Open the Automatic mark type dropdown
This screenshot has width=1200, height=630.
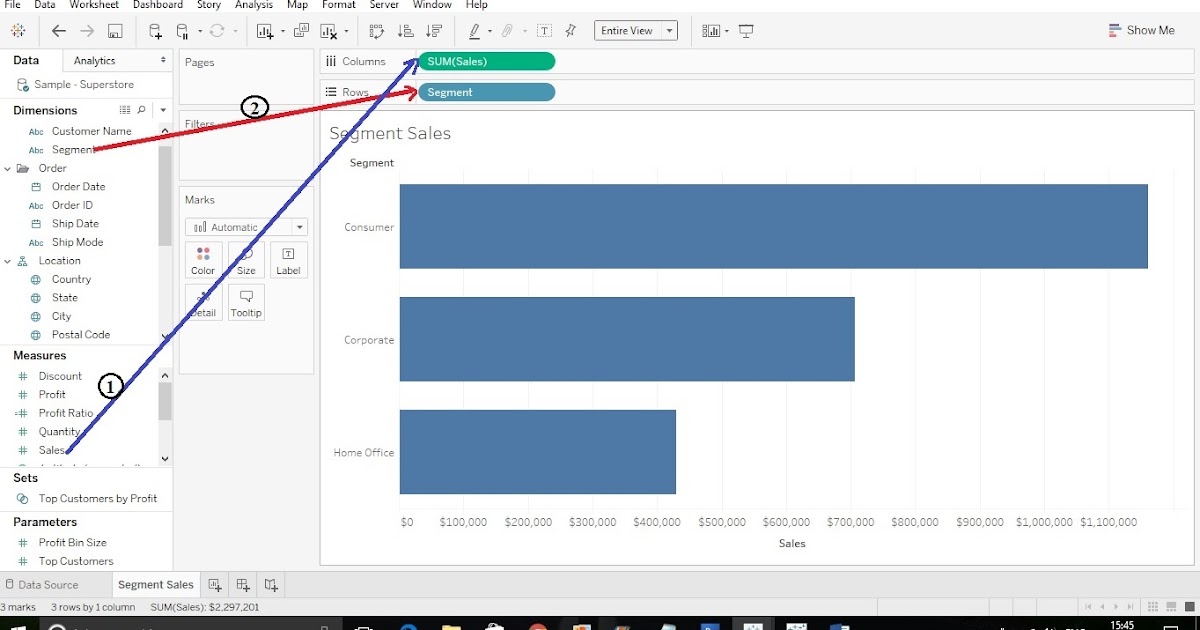[297, 227]
